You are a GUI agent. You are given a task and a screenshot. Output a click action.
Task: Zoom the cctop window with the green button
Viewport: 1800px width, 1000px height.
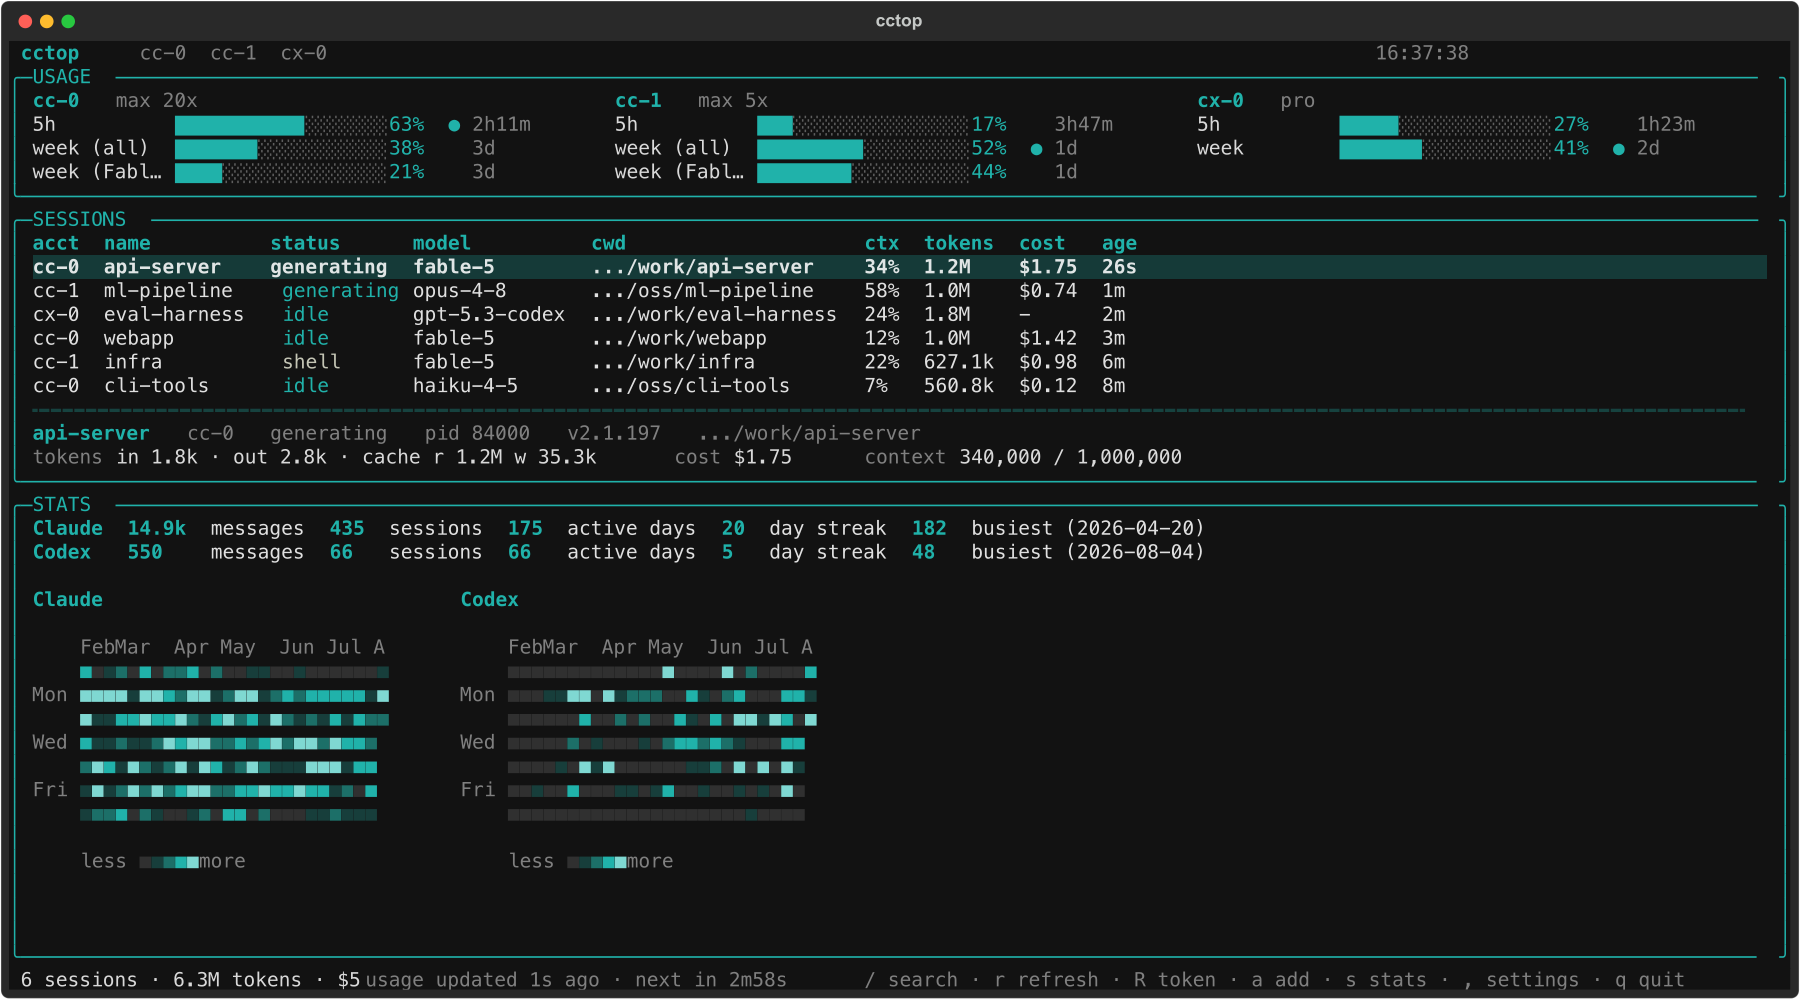[x=68, y=21]
